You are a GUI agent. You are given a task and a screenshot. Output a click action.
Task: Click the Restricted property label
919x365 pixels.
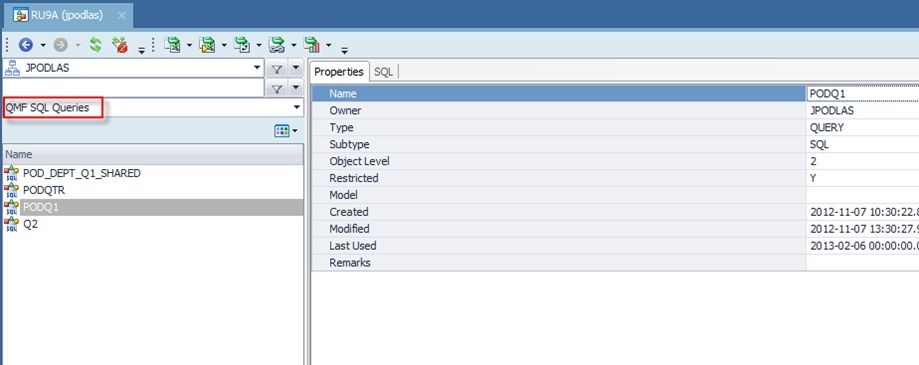[x=354, y=178]
